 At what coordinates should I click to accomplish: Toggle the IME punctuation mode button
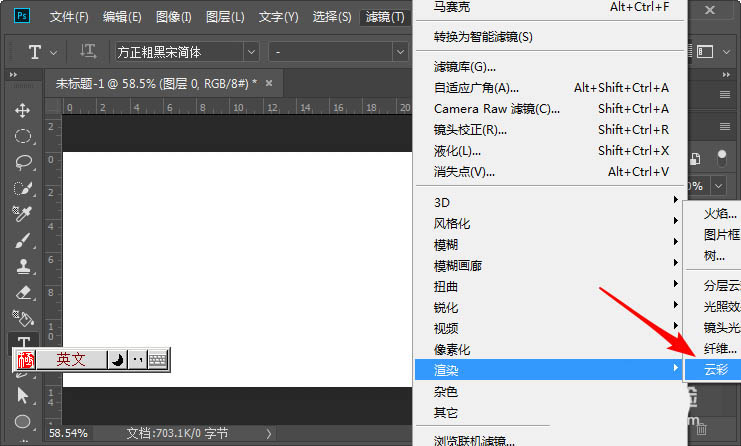(x=137, y=360)
